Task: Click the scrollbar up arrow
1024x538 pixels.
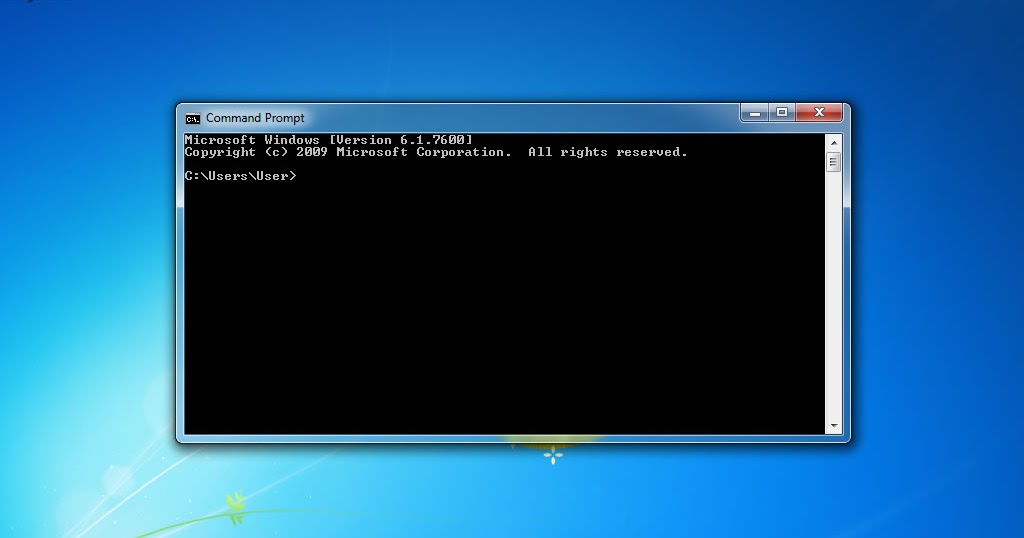Action: pos(833,142)
